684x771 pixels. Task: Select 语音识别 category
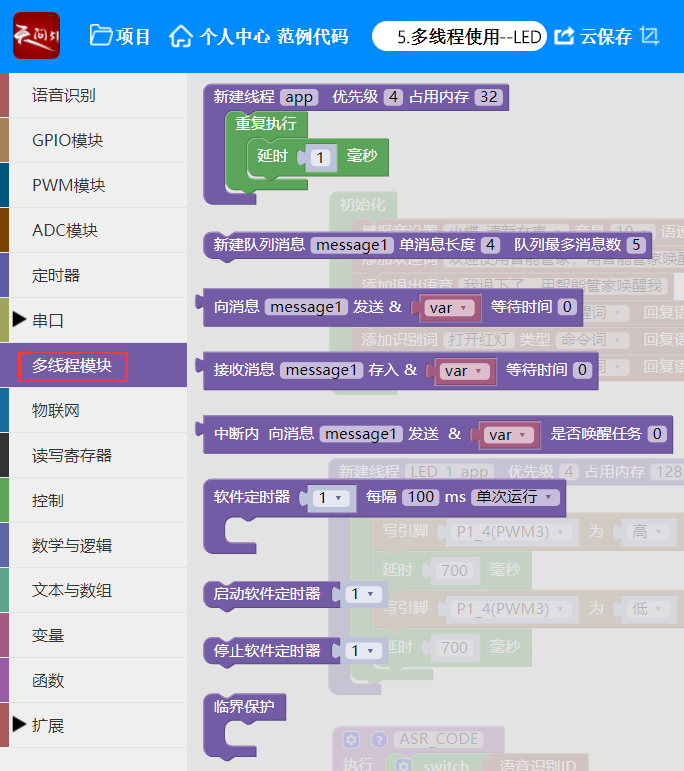point(93,95)
